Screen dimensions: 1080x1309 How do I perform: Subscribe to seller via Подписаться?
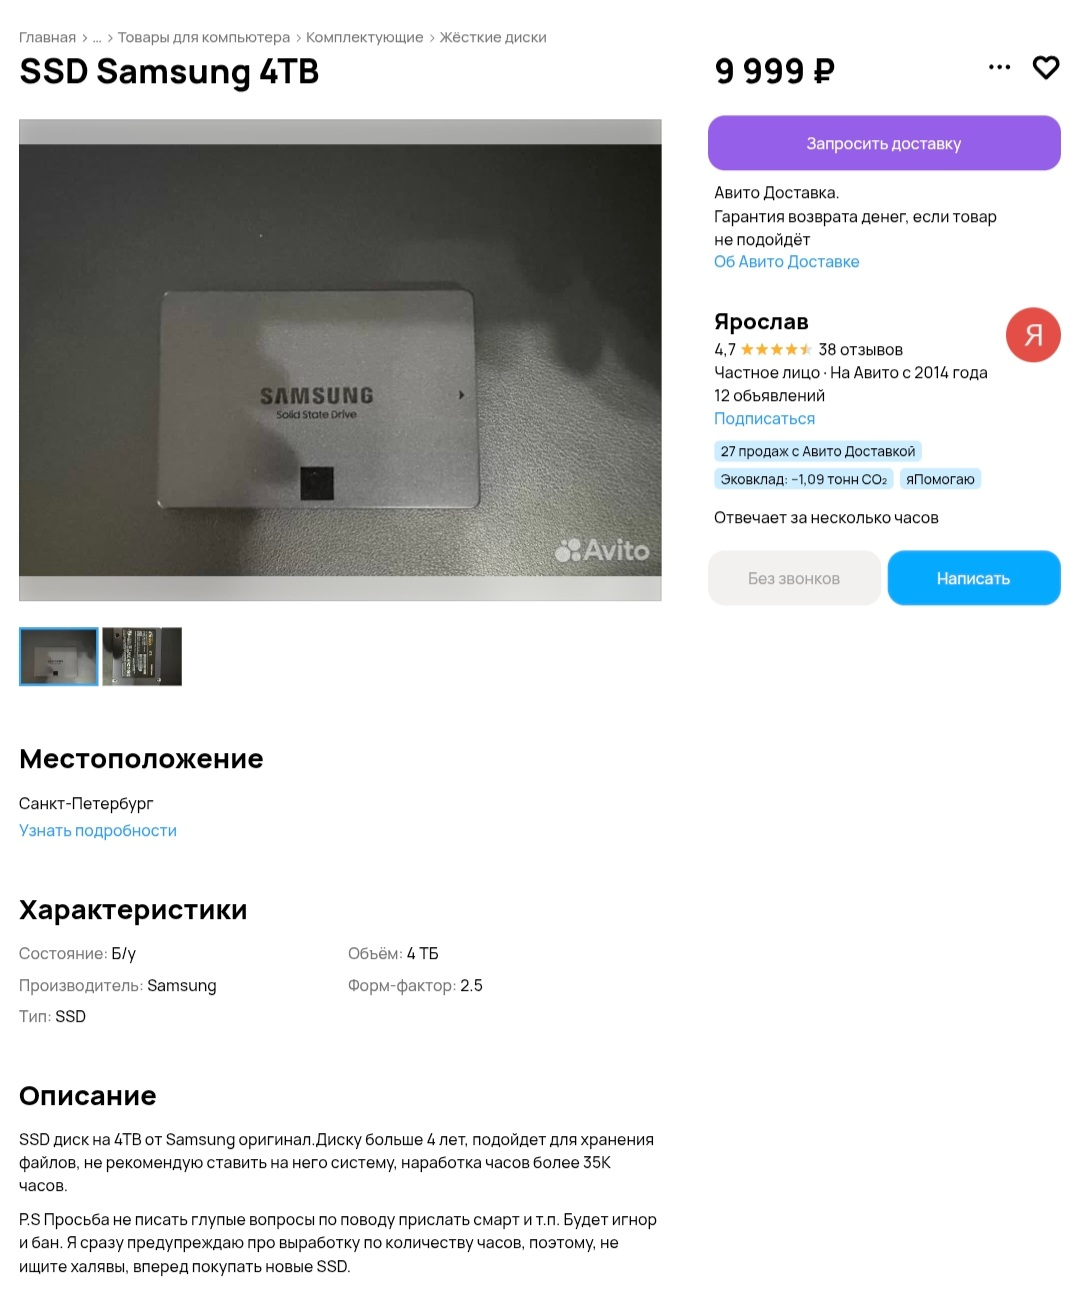[764, 419]
